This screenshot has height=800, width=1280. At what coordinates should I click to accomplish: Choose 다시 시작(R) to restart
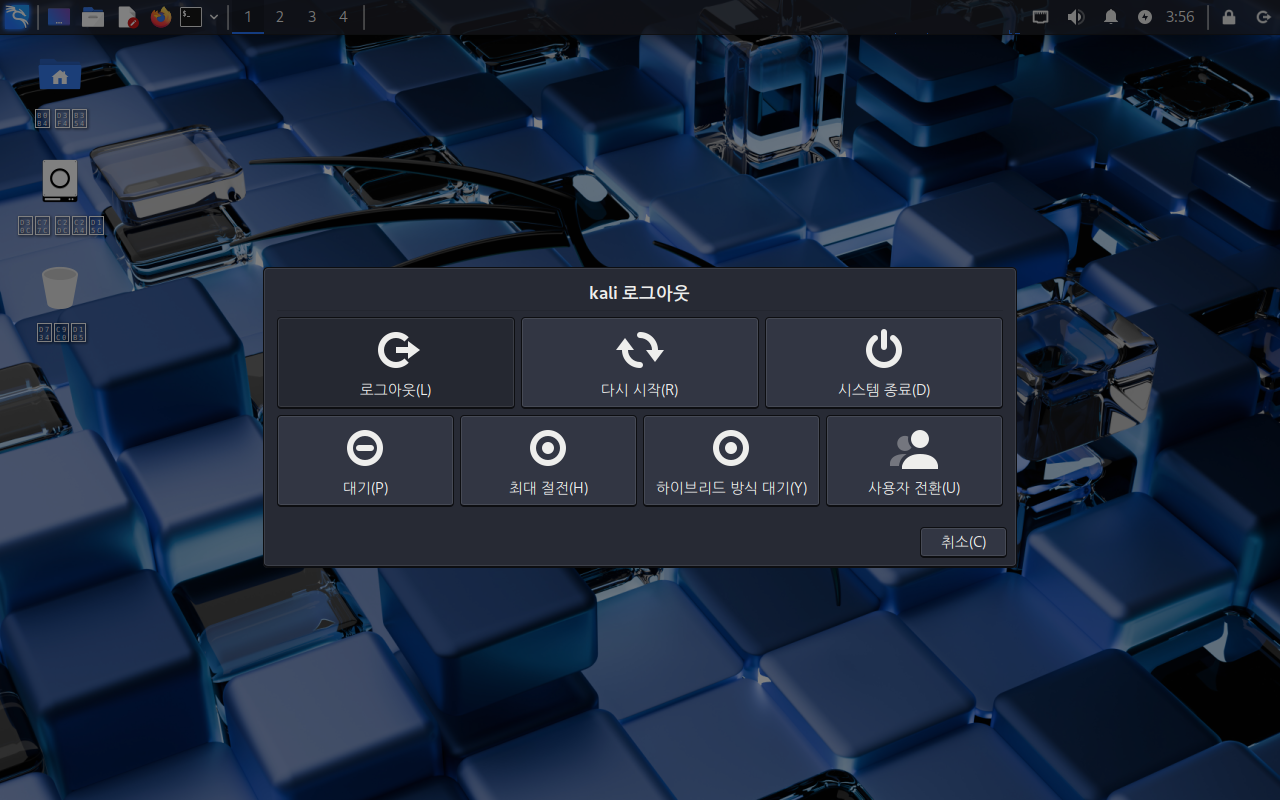click(x=639, y=362)
